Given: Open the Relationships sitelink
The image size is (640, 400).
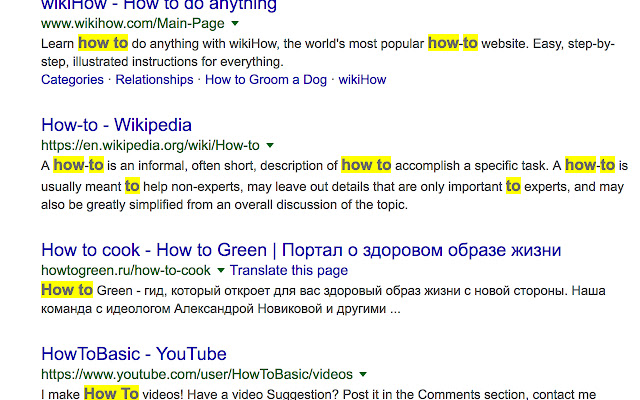Looking at the screenshot, I should pos(154,79).
